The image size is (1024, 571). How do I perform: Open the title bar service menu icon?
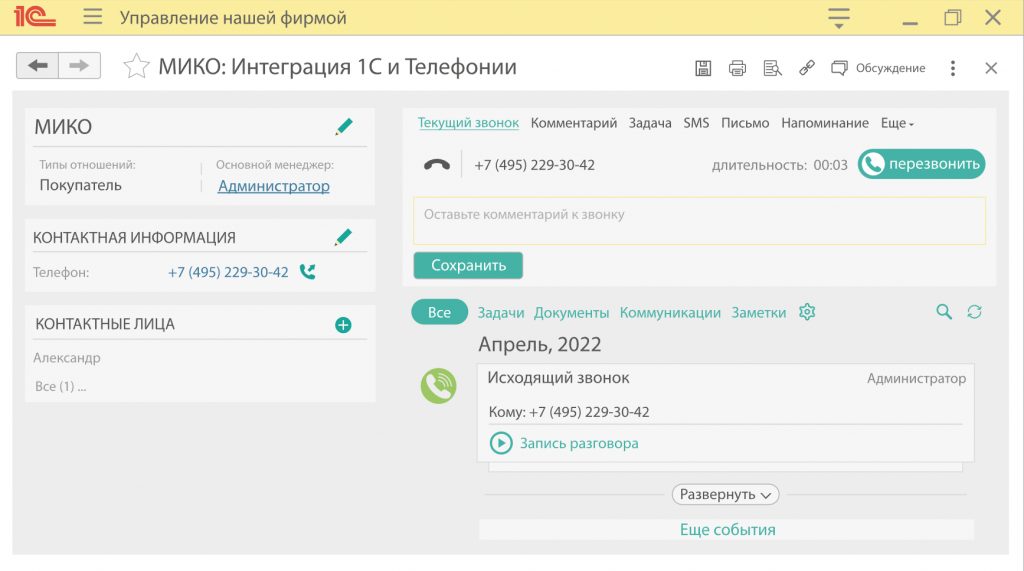pyautogui.click(x=839, y=18)
